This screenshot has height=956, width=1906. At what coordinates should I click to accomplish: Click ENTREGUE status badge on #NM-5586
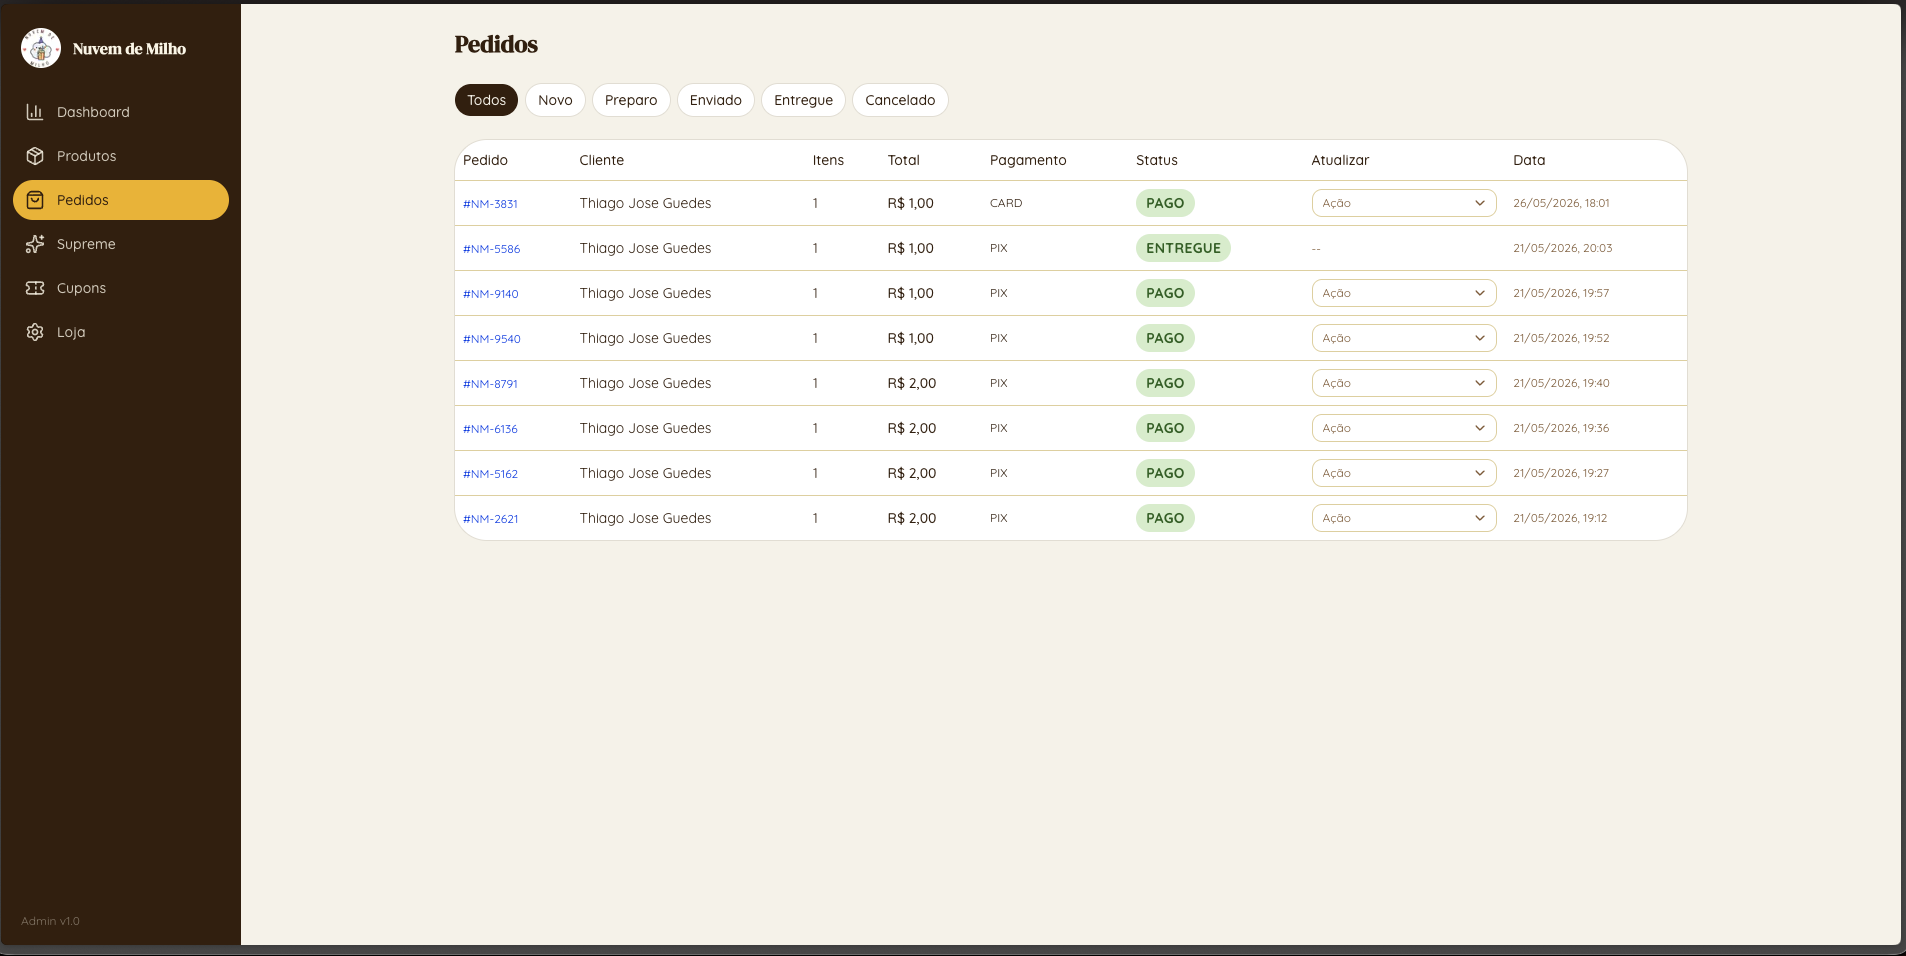coord(1183,248)
